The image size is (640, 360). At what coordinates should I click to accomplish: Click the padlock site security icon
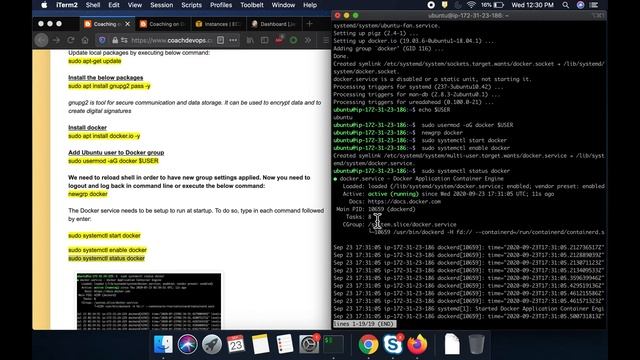pos(115,40)
